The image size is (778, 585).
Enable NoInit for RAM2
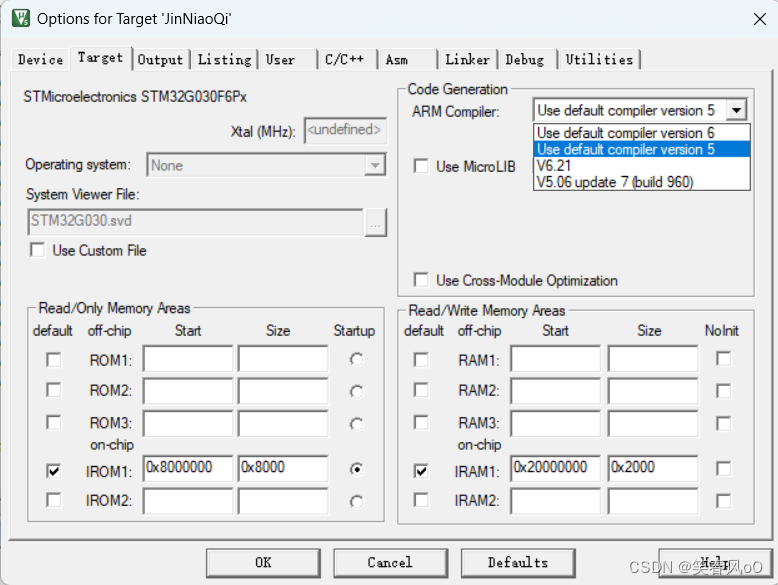click(x=723, y=391)
